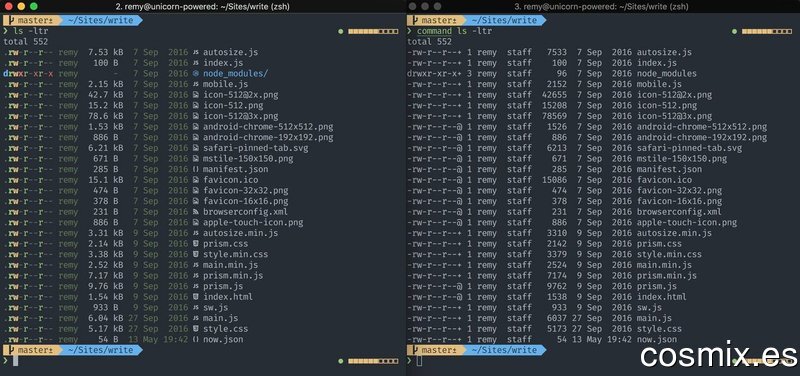The image size is (800, 376).
Task: Click the ~/Sites/write path segment in left bottom prompt
Action: click(100, 350)
